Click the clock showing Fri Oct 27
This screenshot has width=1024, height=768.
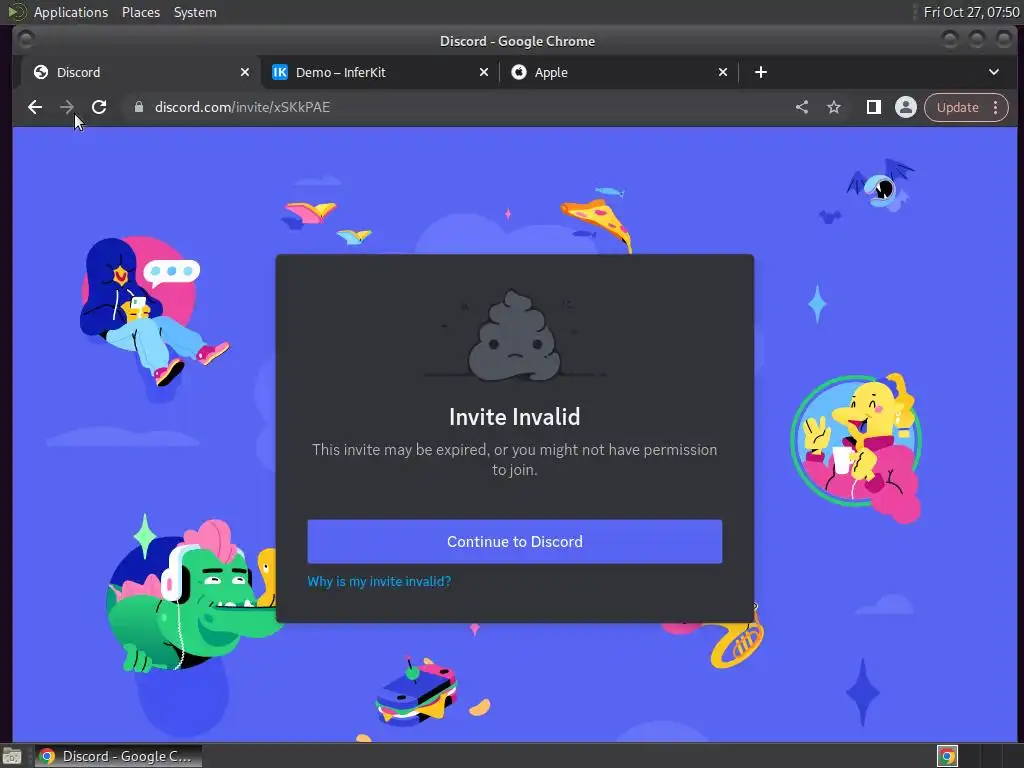pos(971,12)
